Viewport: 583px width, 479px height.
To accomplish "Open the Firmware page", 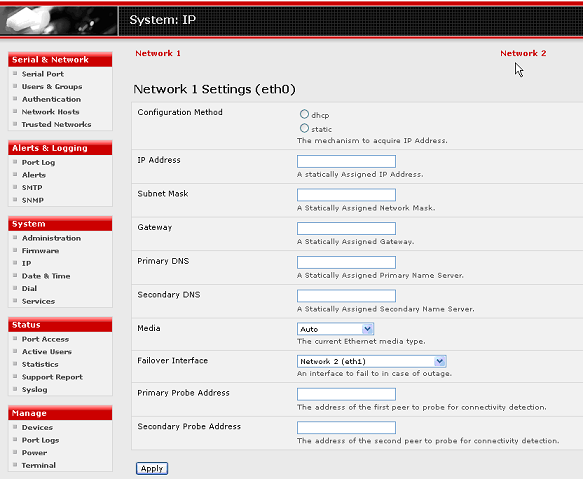I will pyautogui.click(x=40, y=251).
